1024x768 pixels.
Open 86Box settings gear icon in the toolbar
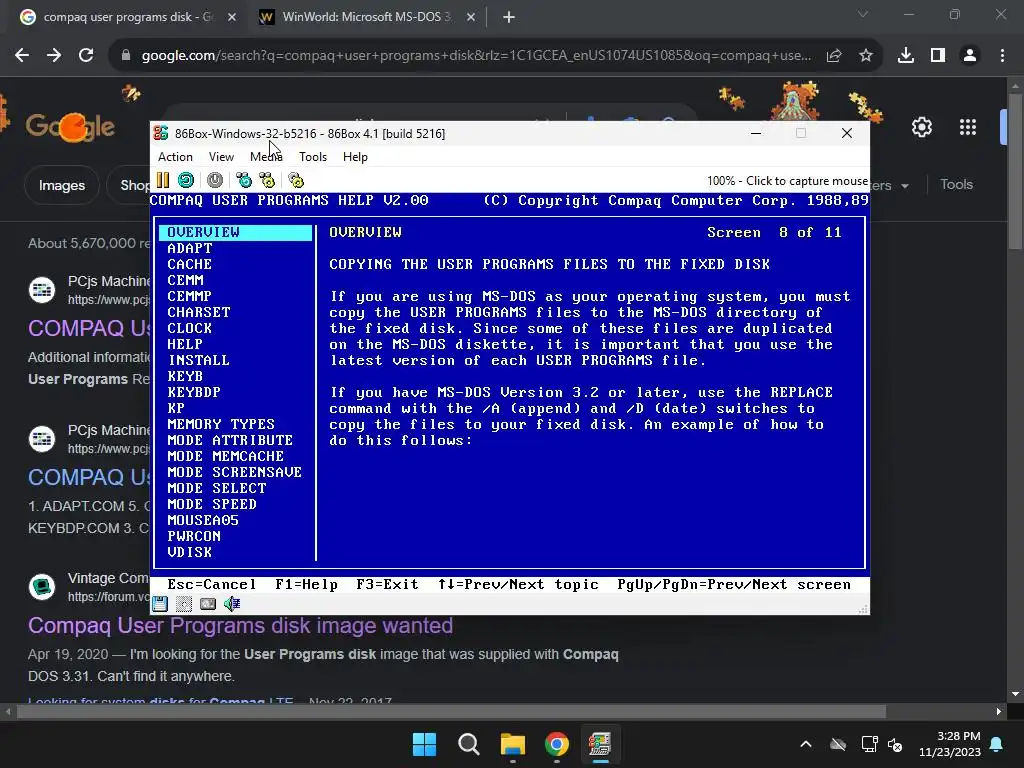click(x=296, y=180)
